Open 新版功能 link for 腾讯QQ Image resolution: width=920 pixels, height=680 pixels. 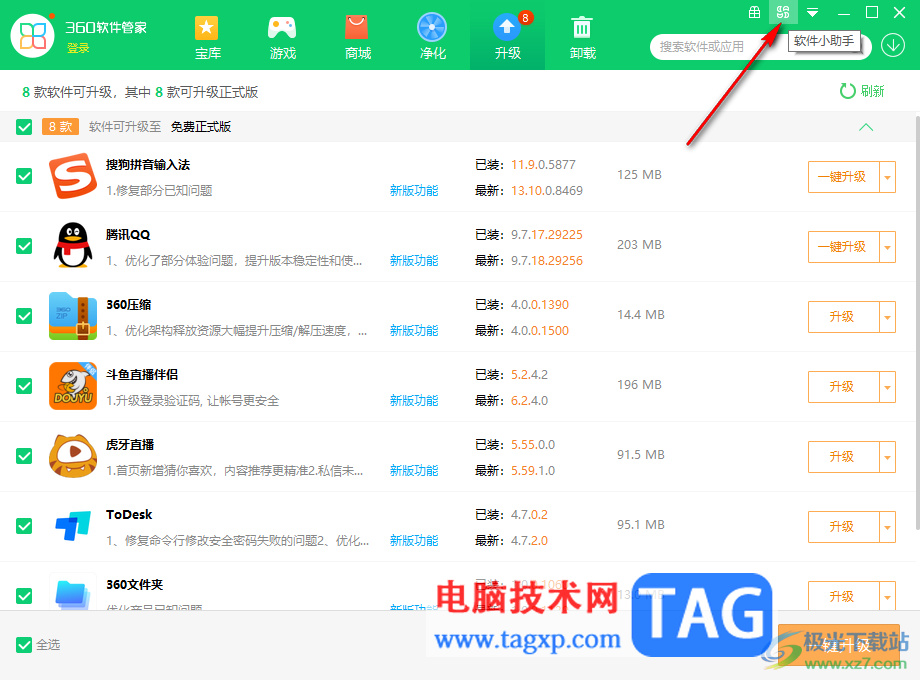tap(414, 261)
